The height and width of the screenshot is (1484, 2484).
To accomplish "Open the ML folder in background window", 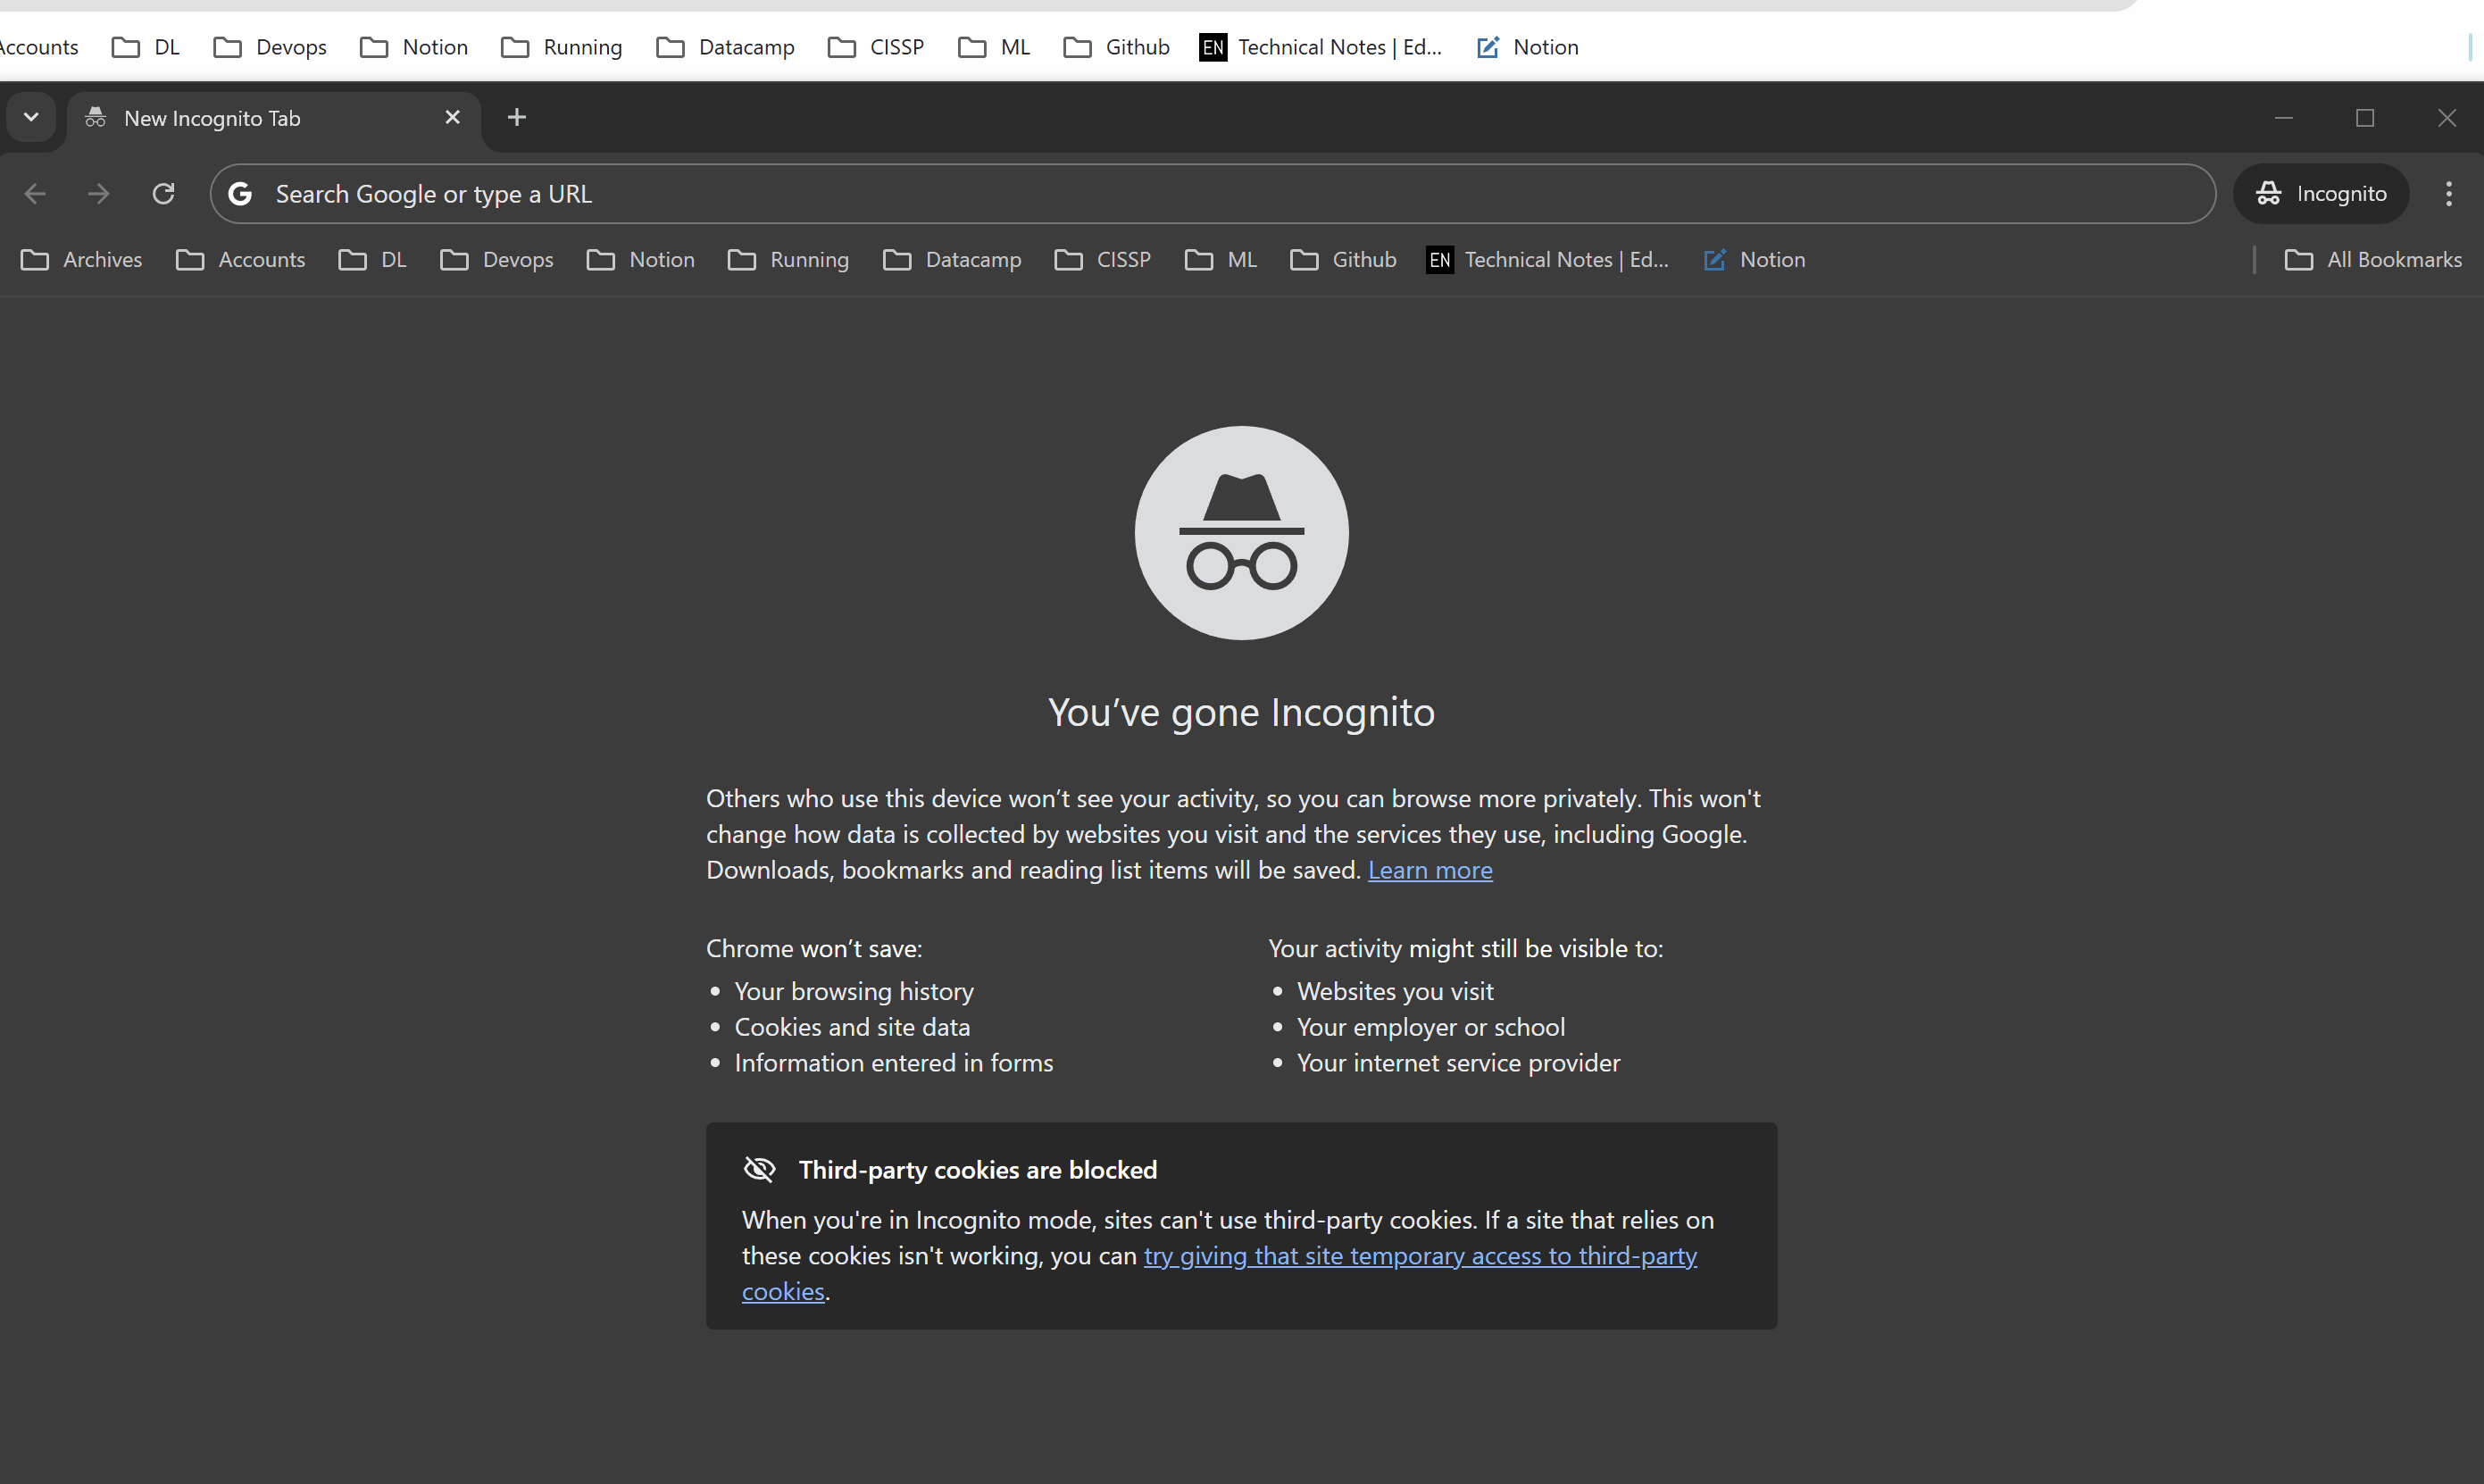I will point(994,47).
